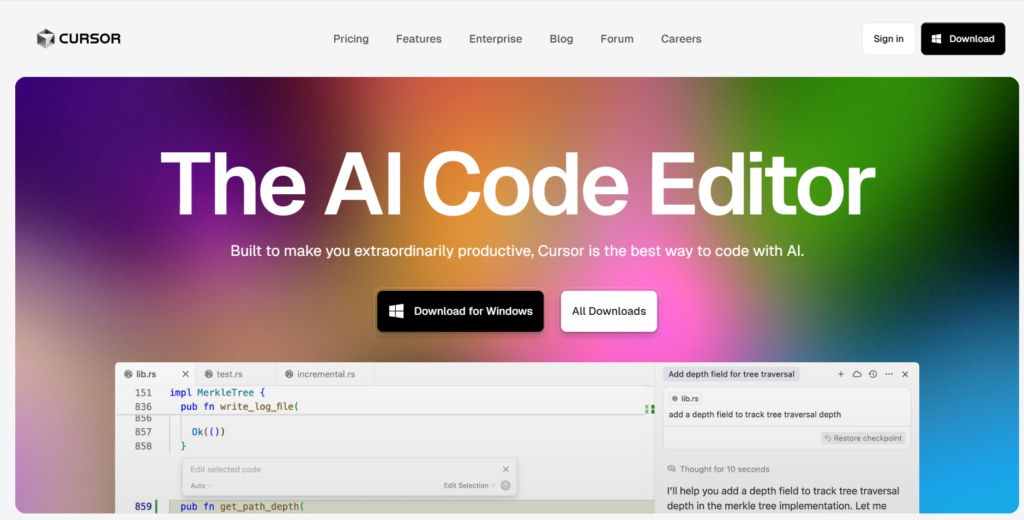Click the cloud icon in the chat panel

point(857,374)
